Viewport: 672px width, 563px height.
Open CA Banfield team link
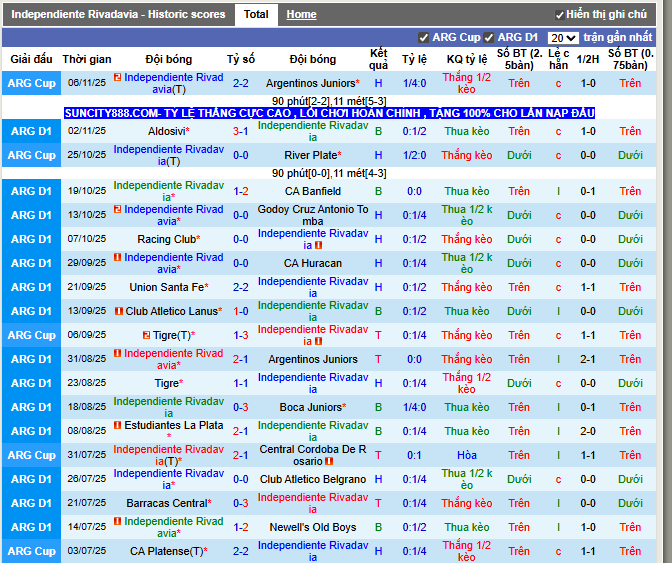pos(313,191)
